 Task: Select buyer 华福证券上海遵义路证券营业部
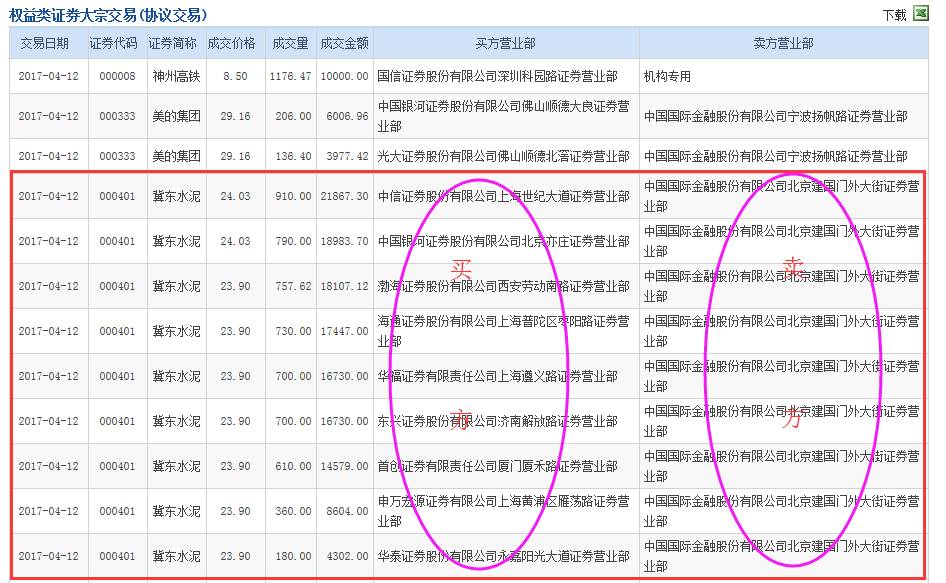point(498,376)
